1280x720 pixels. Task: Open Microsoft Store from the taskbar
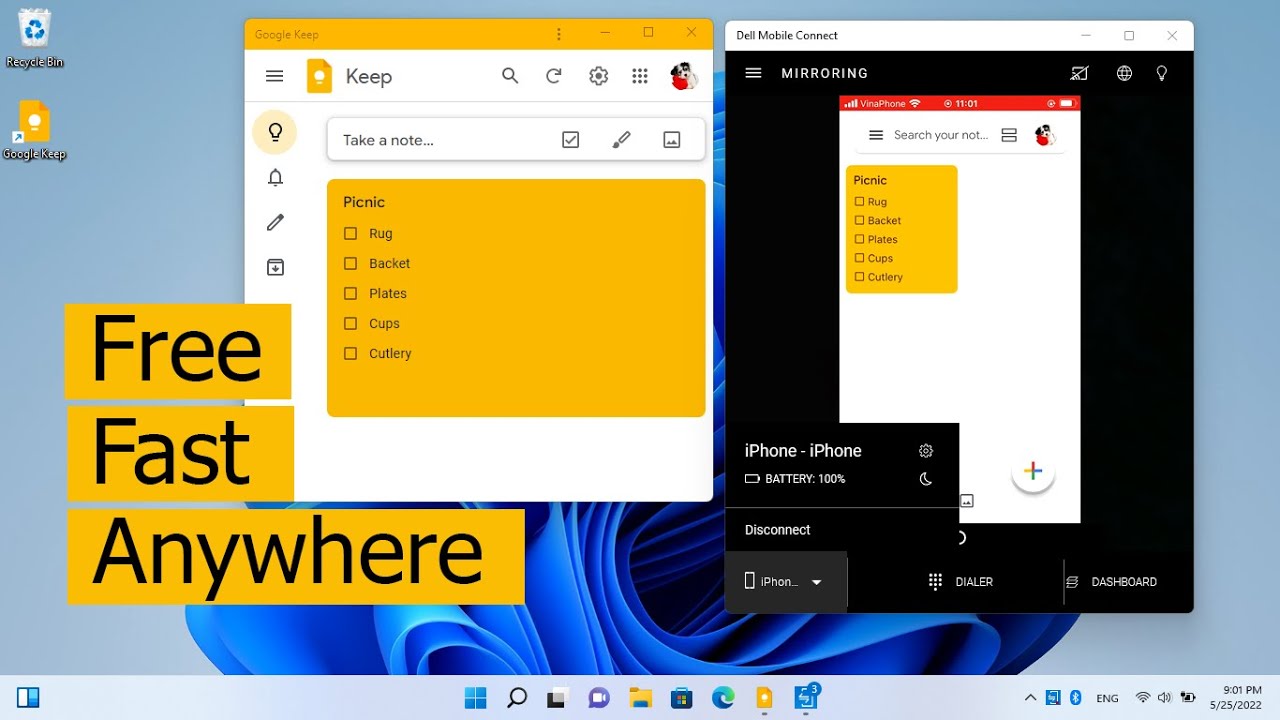(682, 698)
